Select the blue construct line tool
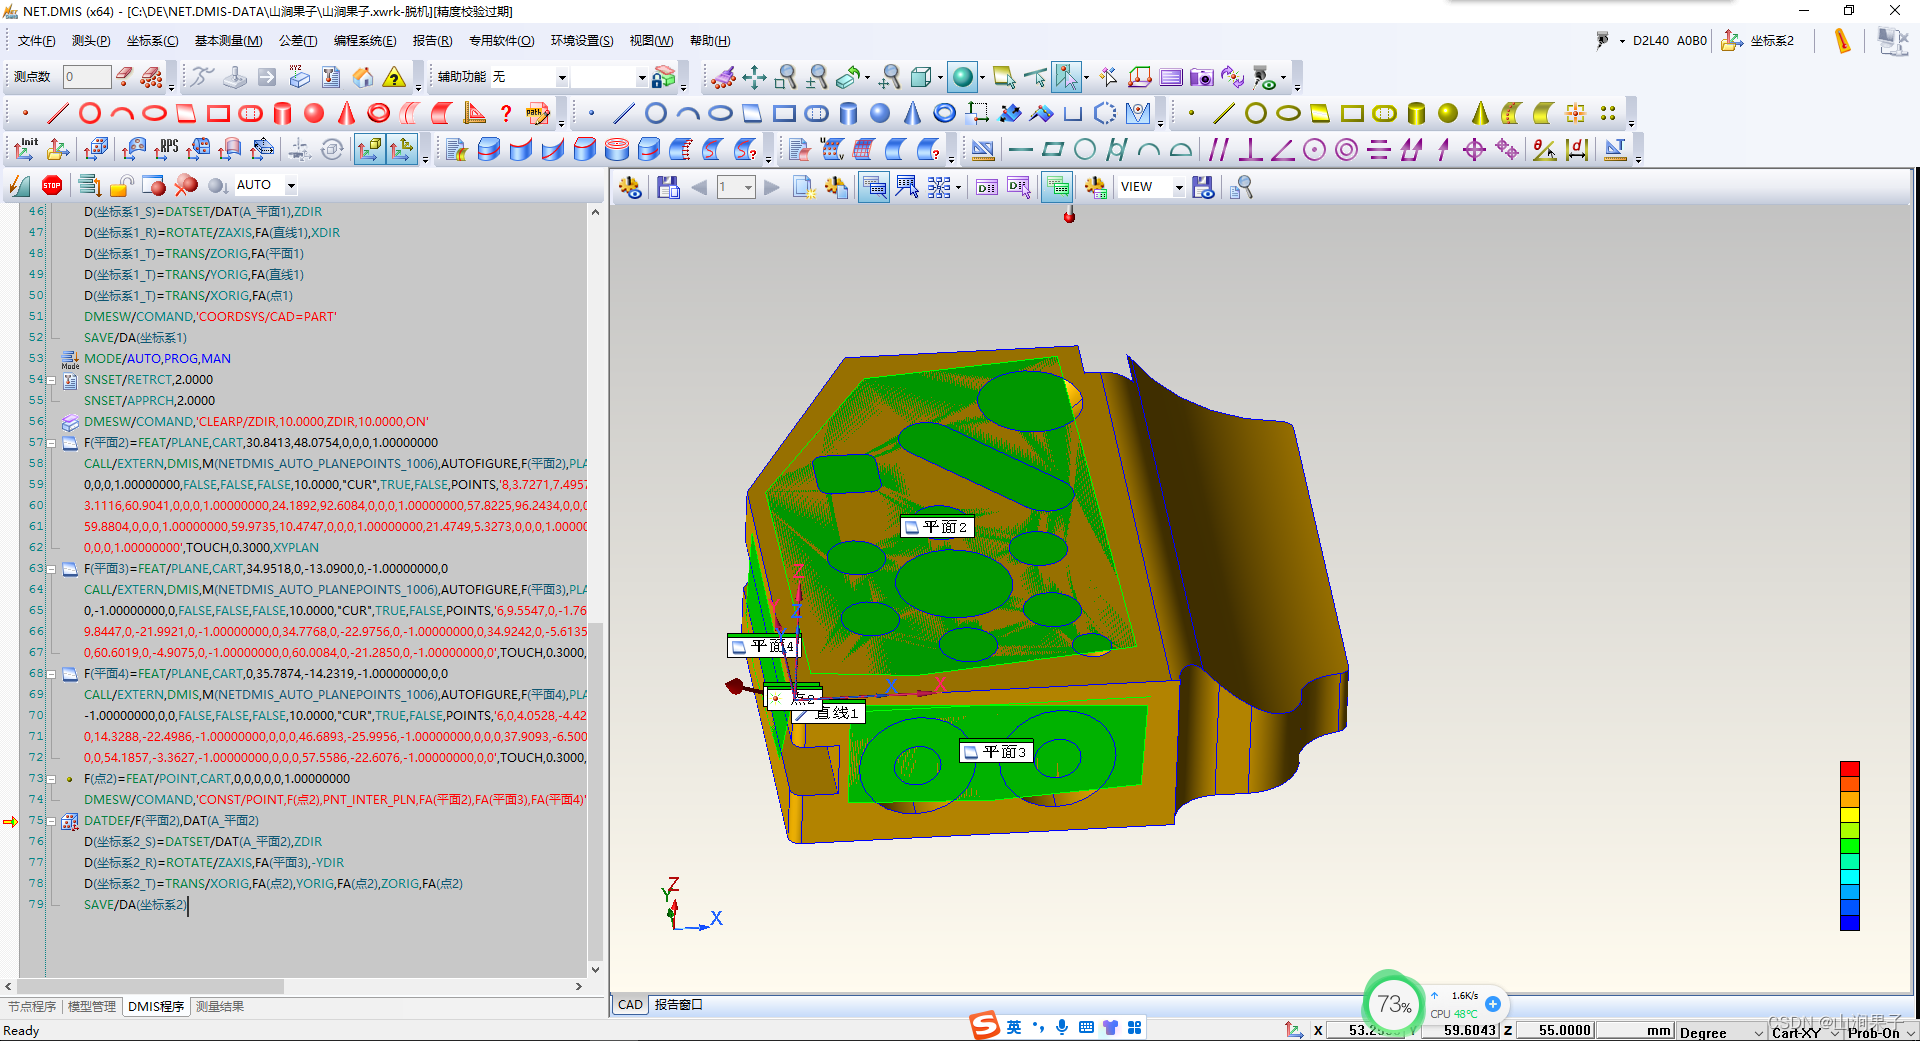 click(624, 113)
